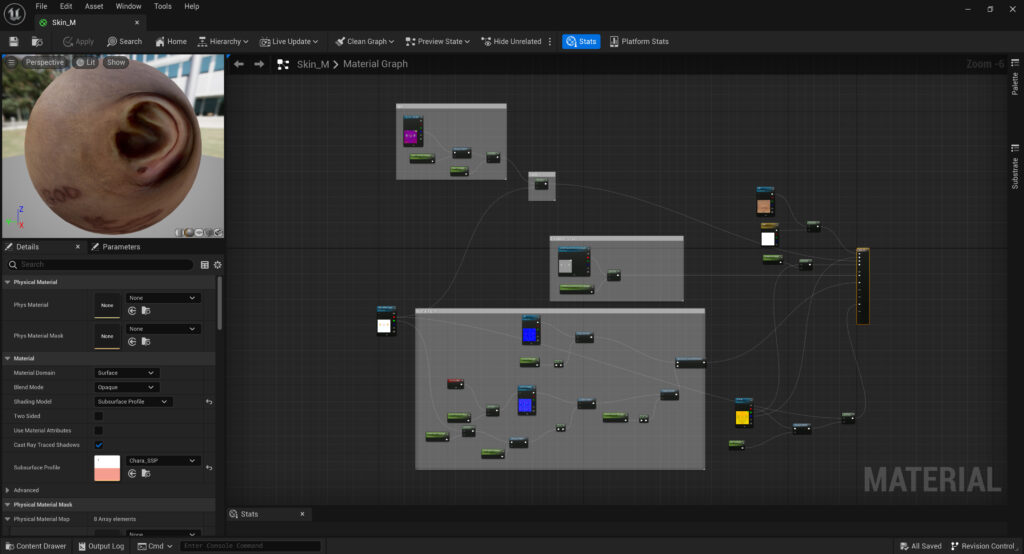
Task: Browse to Phys Material asset in Content Browser
Action: click(x=146, y=311)
